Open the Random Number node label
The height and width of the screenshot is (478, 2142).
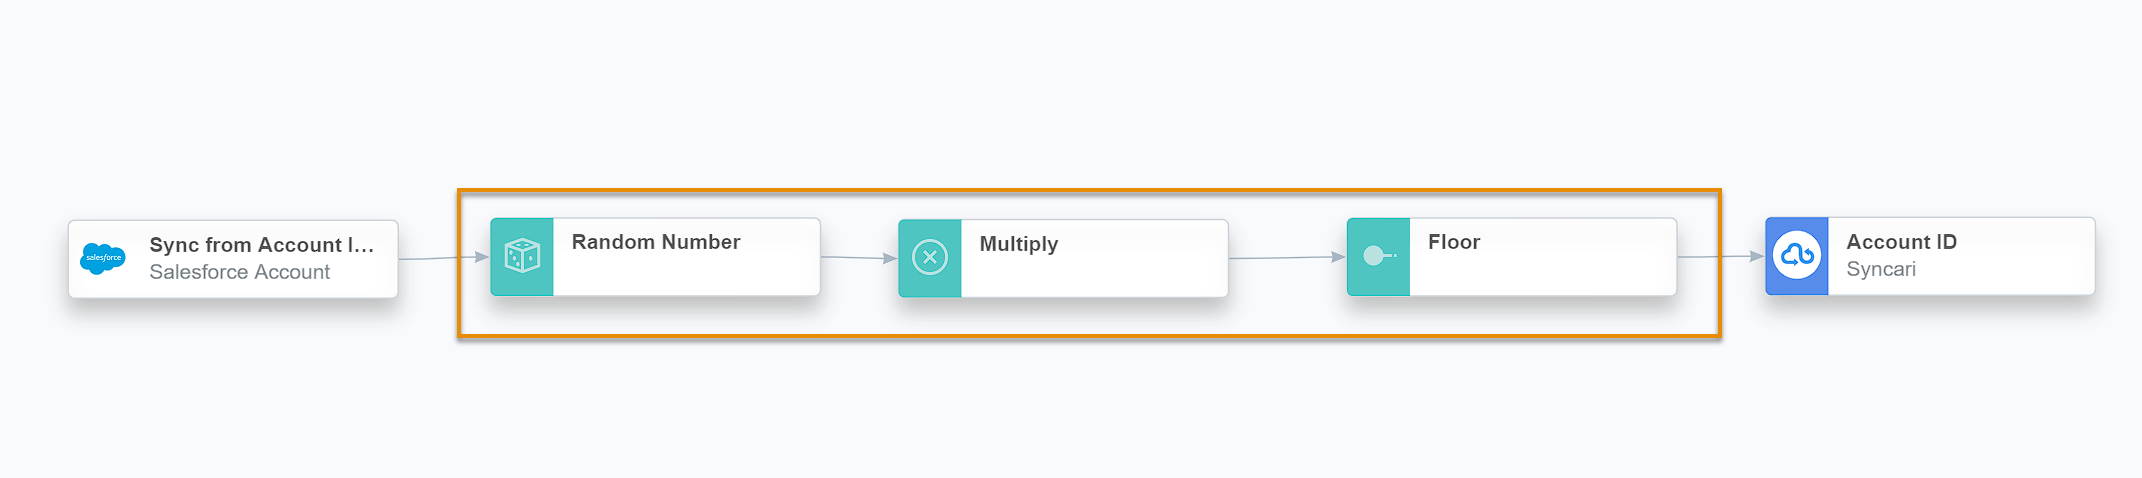655,242
